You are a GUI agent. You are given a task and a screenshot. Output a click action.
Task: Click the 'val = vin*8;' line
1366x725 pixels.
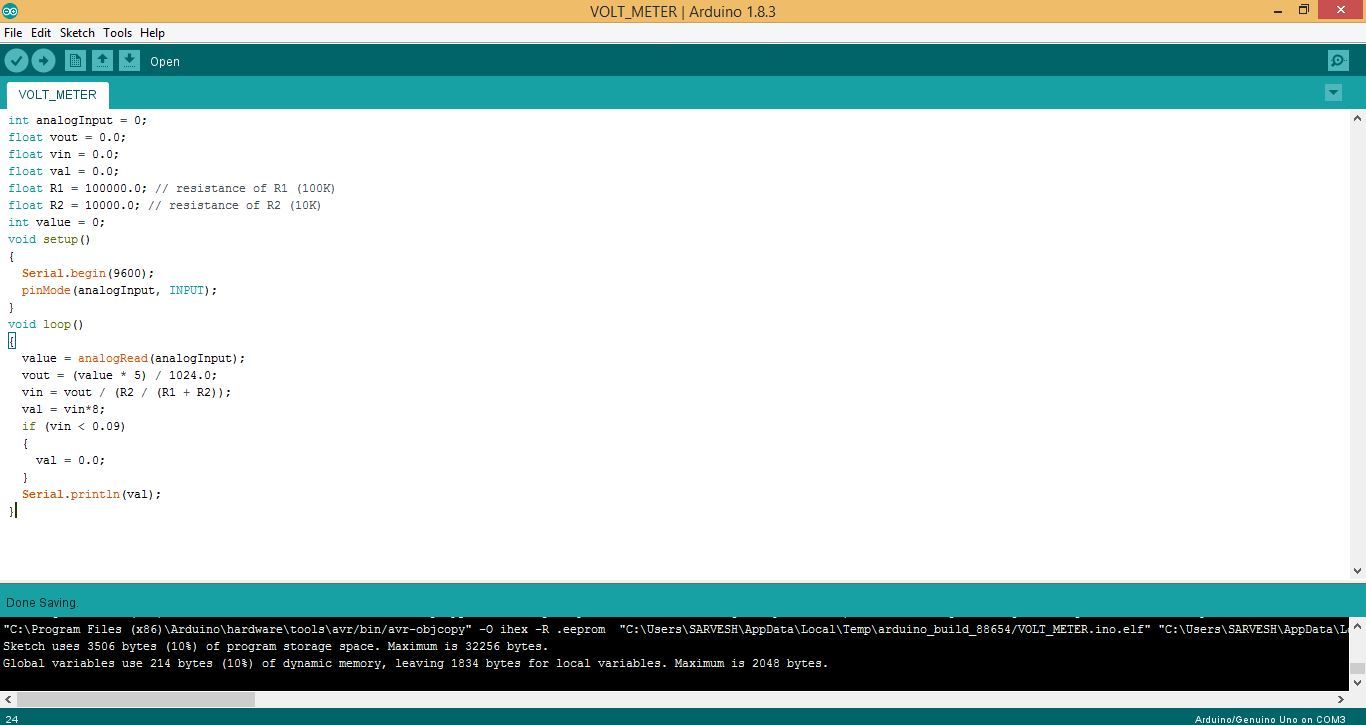click(64, 409)
